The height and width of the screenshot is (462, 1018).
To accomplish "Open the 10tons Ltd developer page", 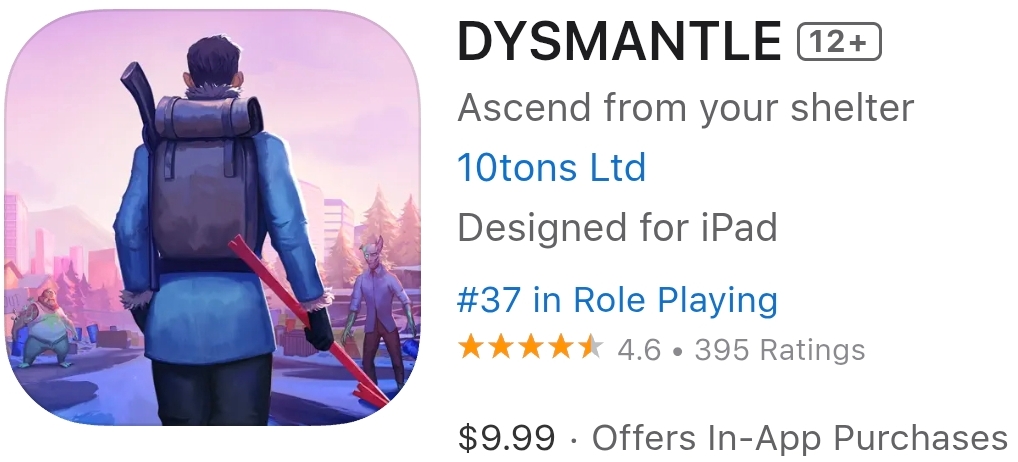I will (551, 167).
